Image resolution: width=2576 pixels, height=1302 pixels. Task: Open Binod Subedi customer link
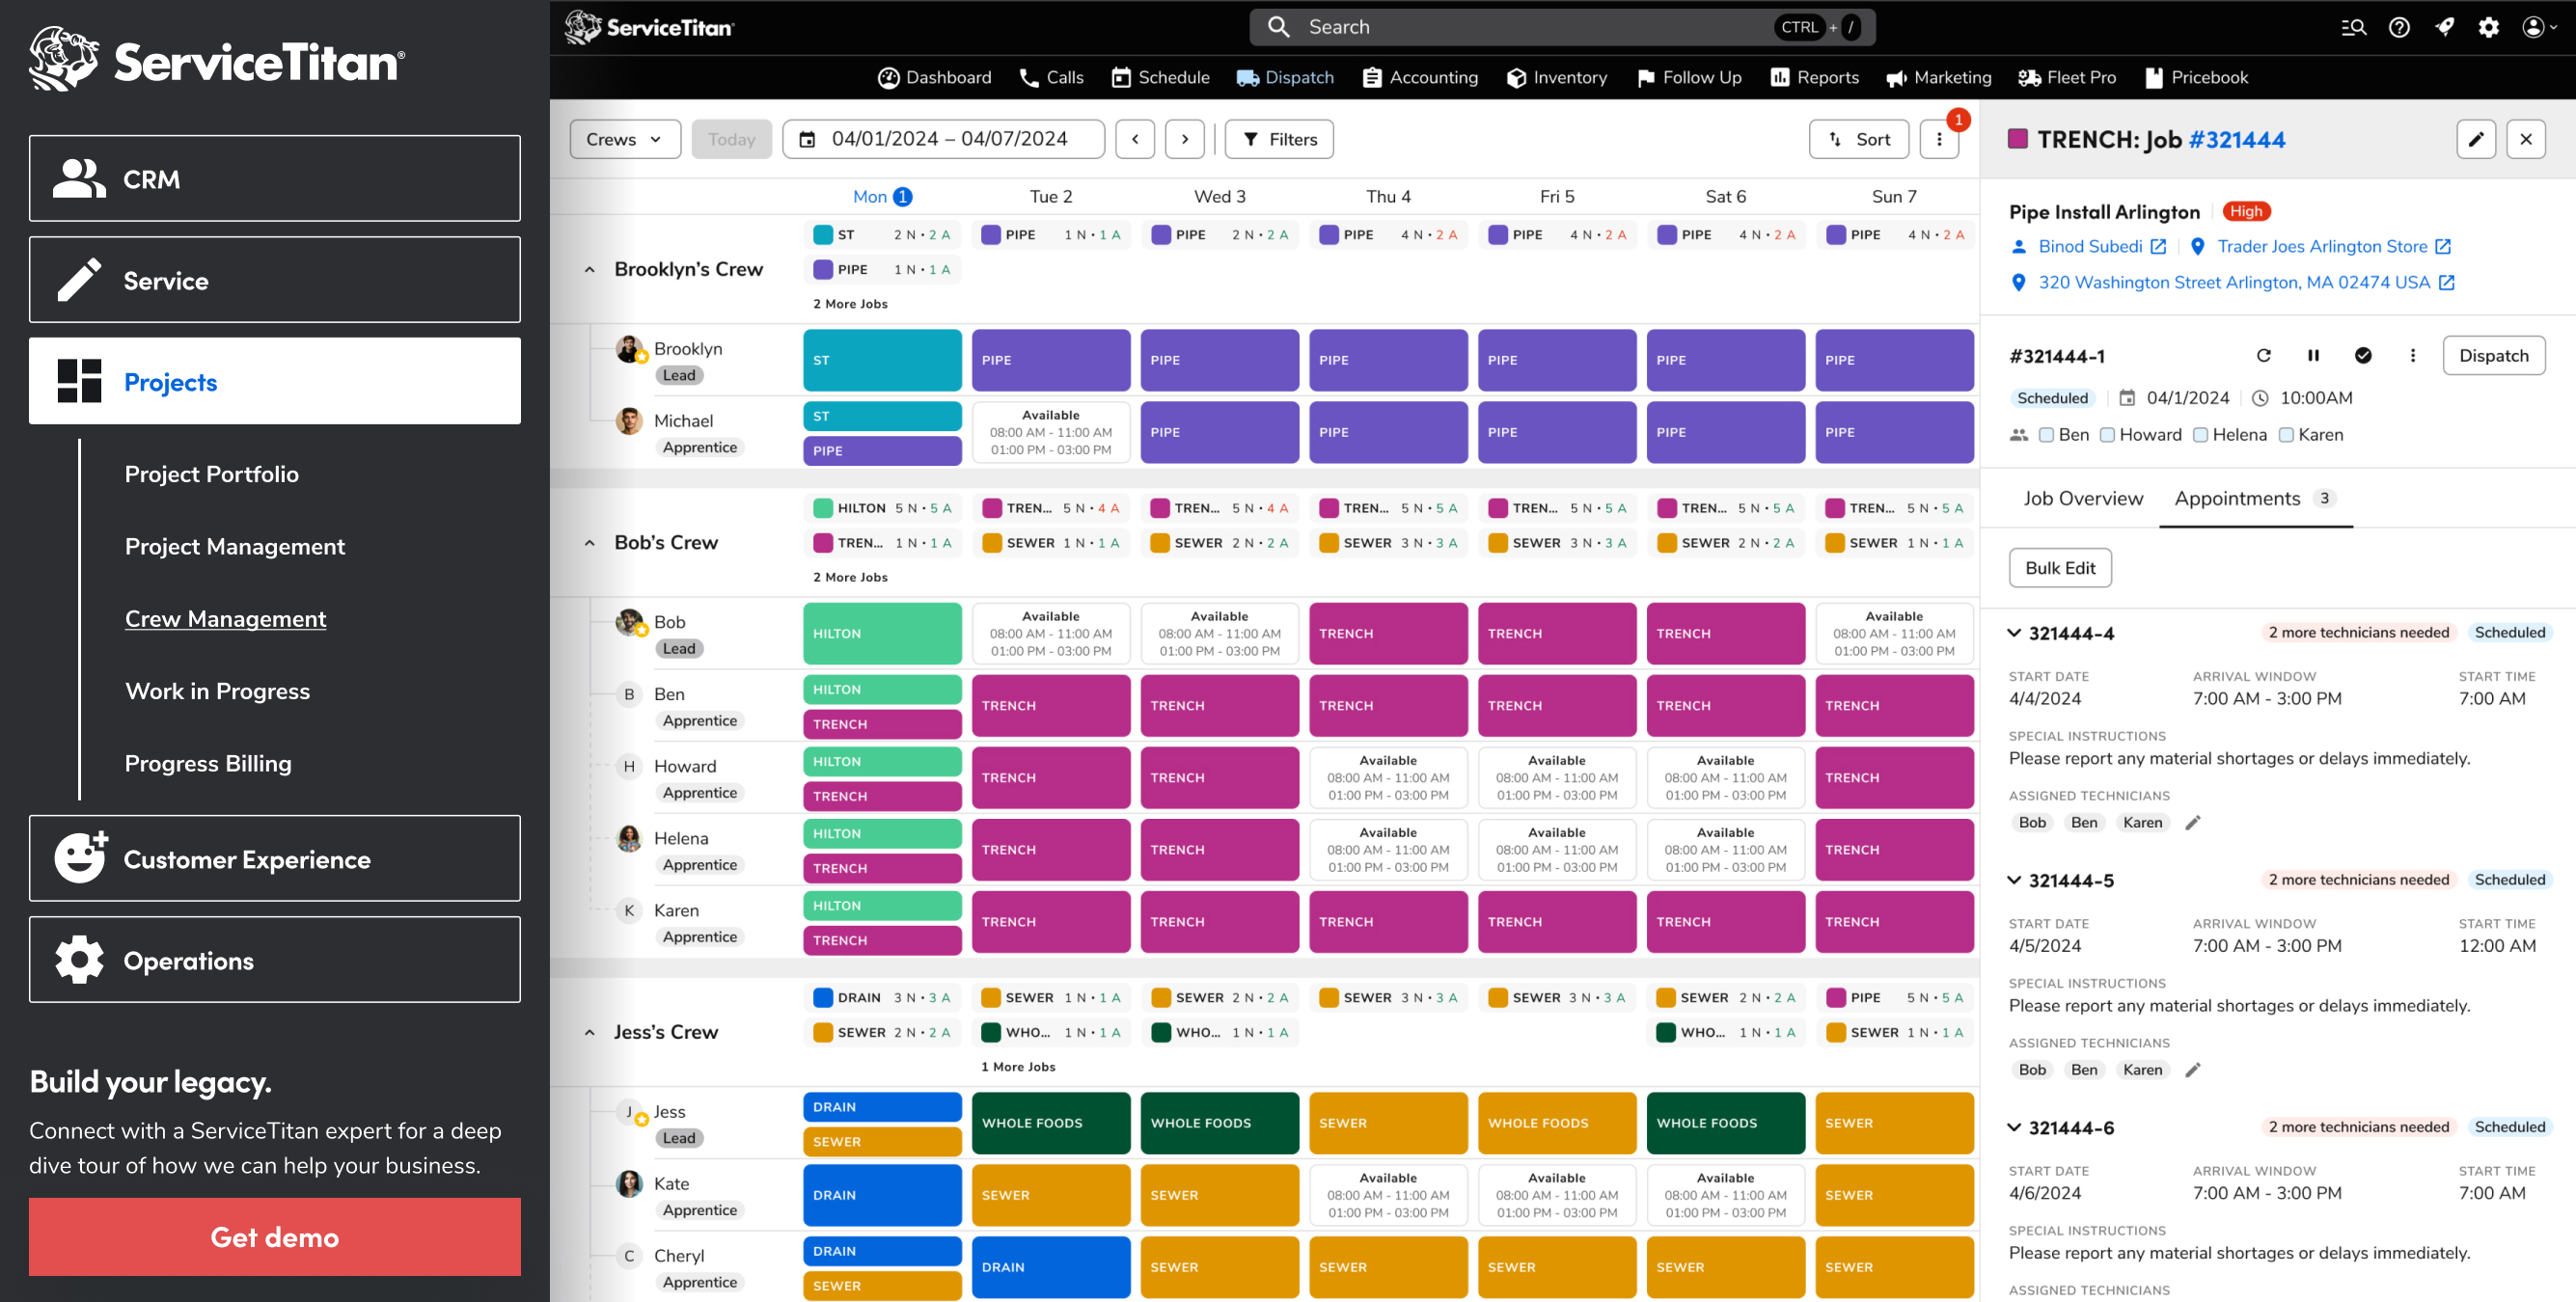click(x=2089, y=246)
